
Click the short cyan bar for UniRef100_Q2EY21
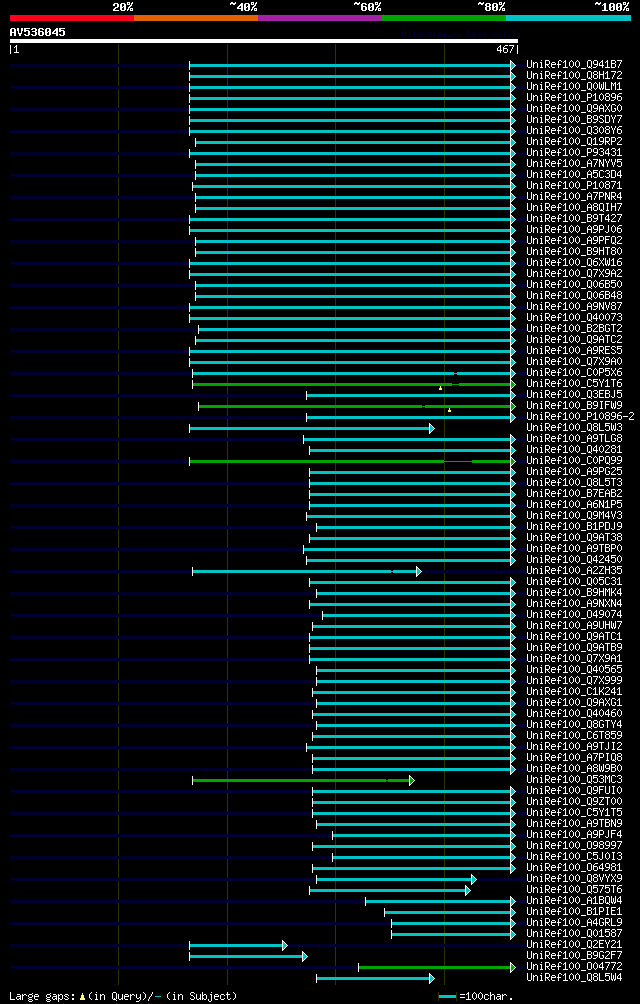[x=238, y=945]
